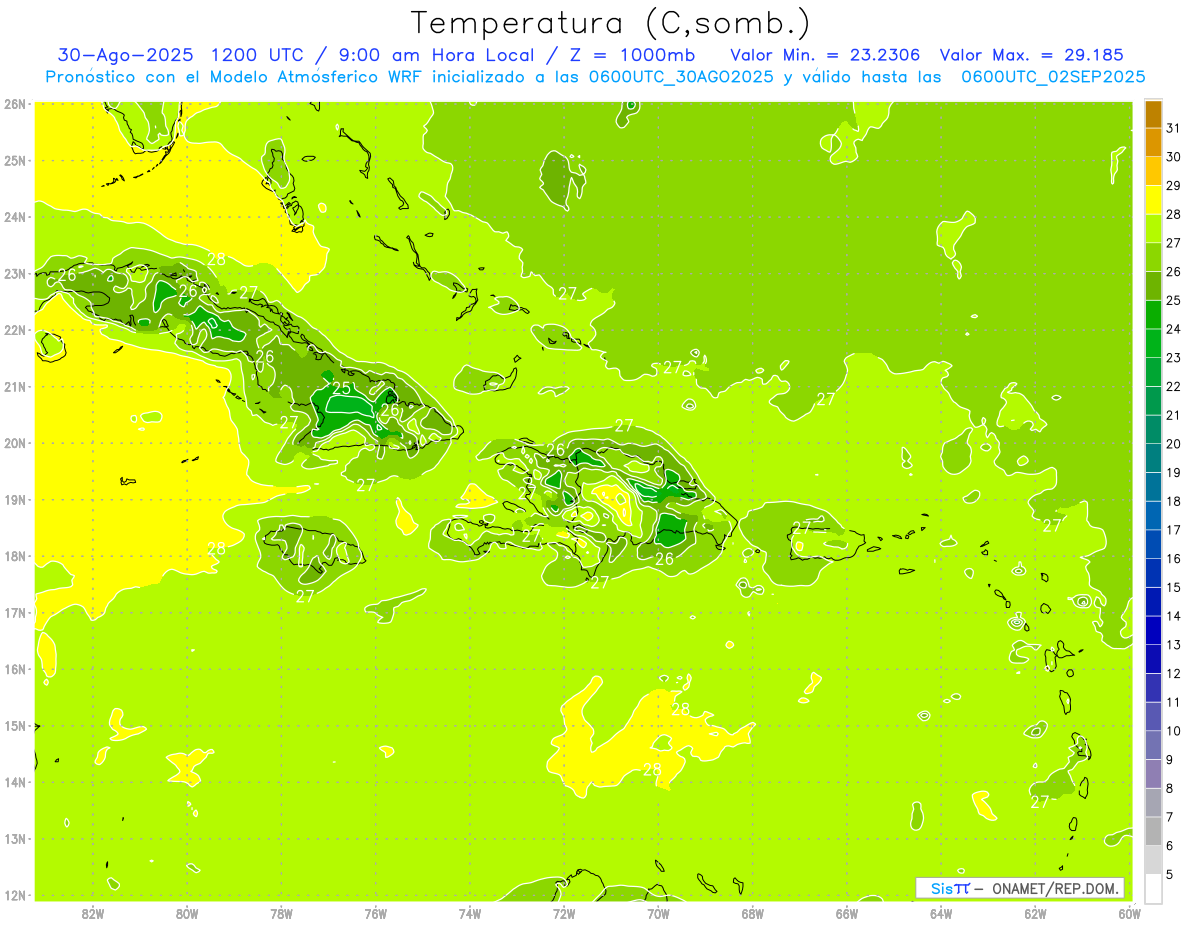Select the legend value label 20
The width and height of the screenshot is (1200, 927).
pos(1174,444)
